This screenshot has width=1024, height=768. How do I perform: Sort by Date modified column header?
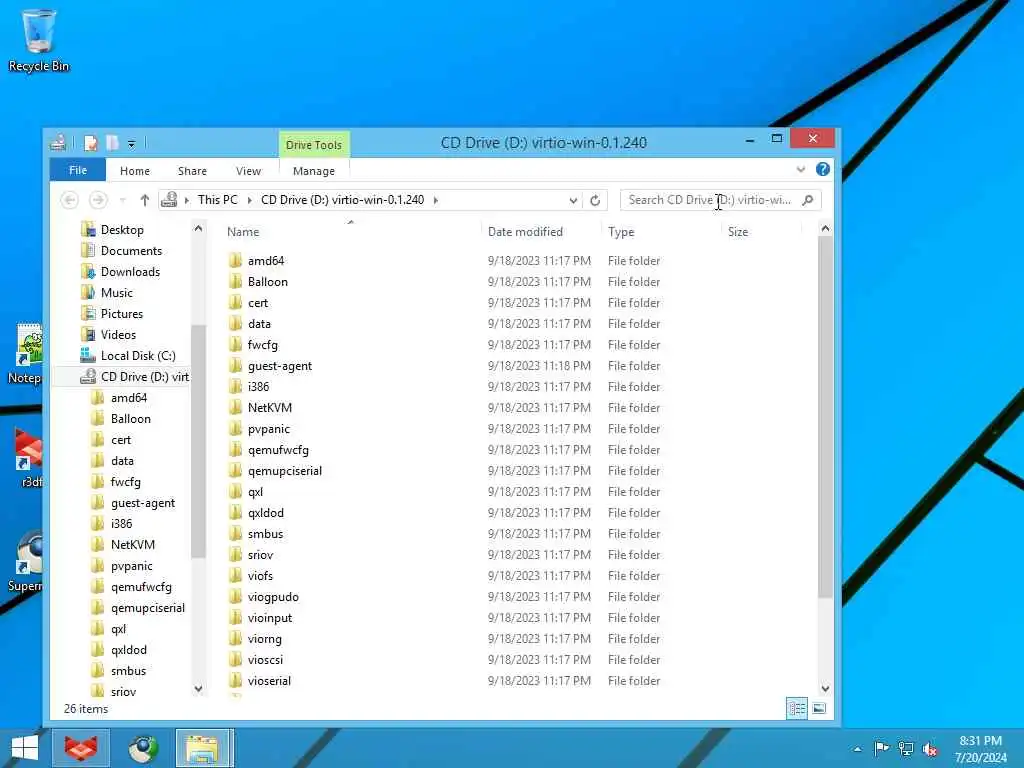point(525,232)
